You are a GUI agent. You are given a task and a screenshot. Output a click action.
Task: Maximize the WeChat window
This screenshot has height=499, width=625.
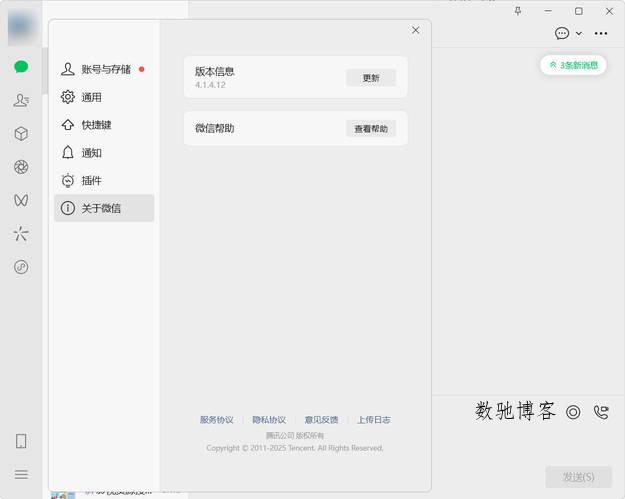point(579,11)
